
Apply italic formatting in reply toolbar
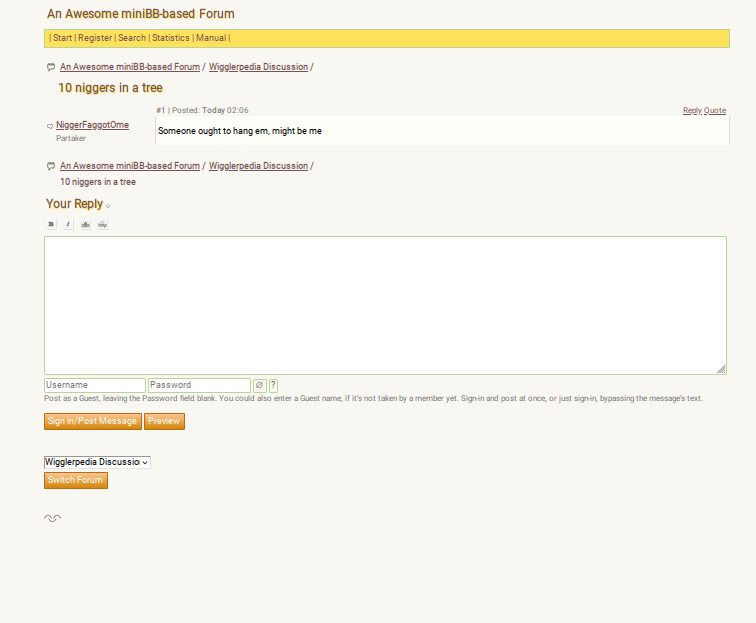(68, 224)
